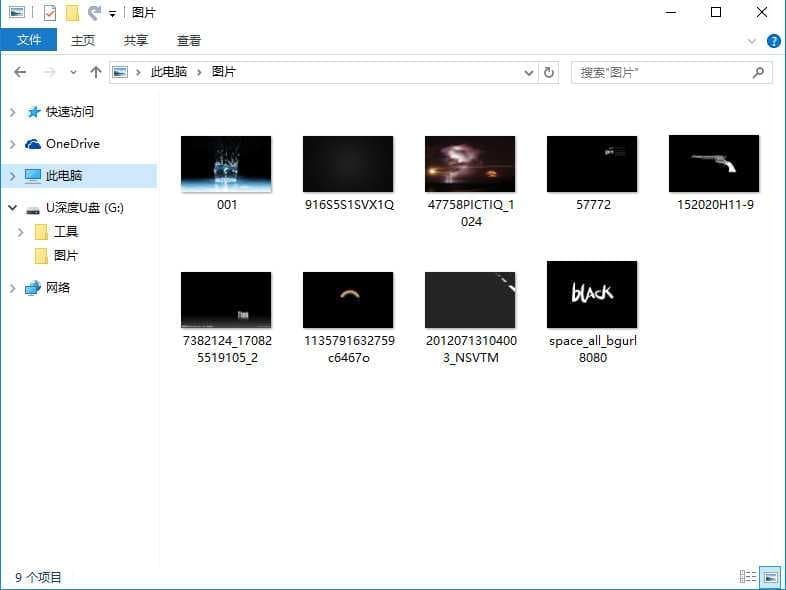Image resolution: width=786 pixels, height=590 pixels.
Task: Click the New Folder icon in title bar
Action: 72,13
